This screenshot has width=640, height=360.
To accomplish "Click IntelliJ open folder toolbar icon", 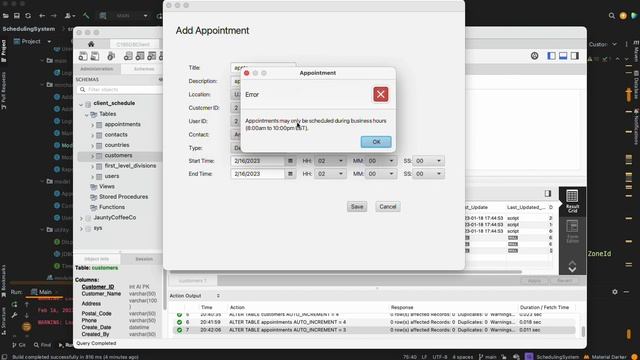I will point(5,16).
